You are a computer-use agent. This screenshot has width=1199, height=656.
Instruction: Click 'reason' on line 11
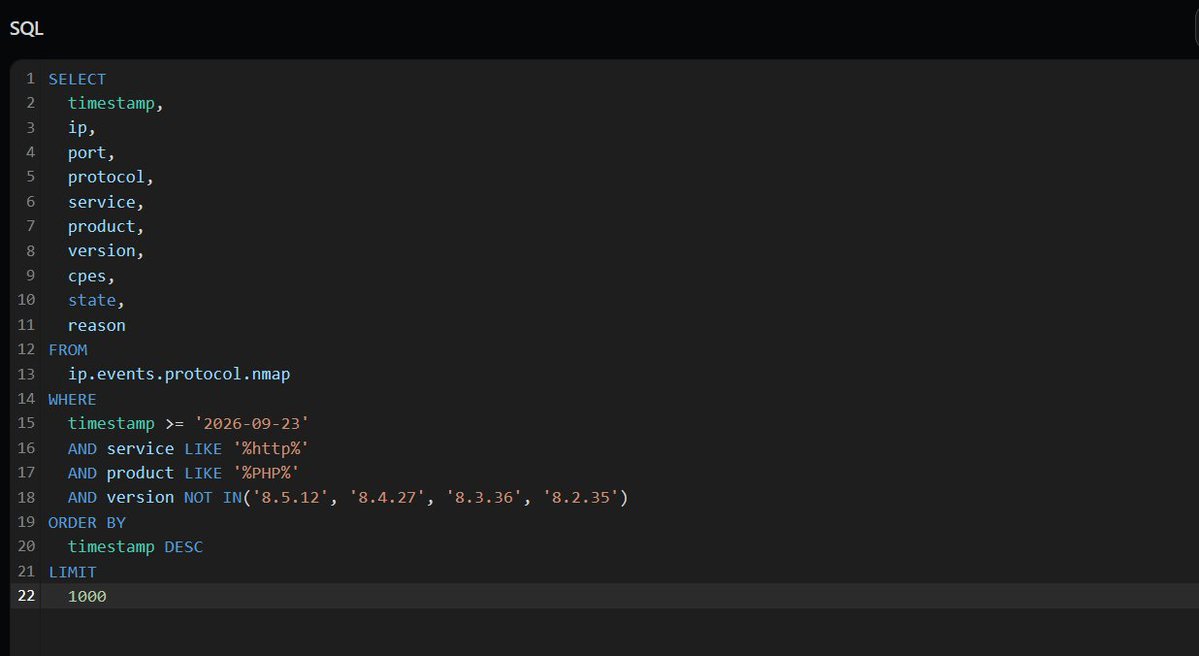(x=96, y=325)
